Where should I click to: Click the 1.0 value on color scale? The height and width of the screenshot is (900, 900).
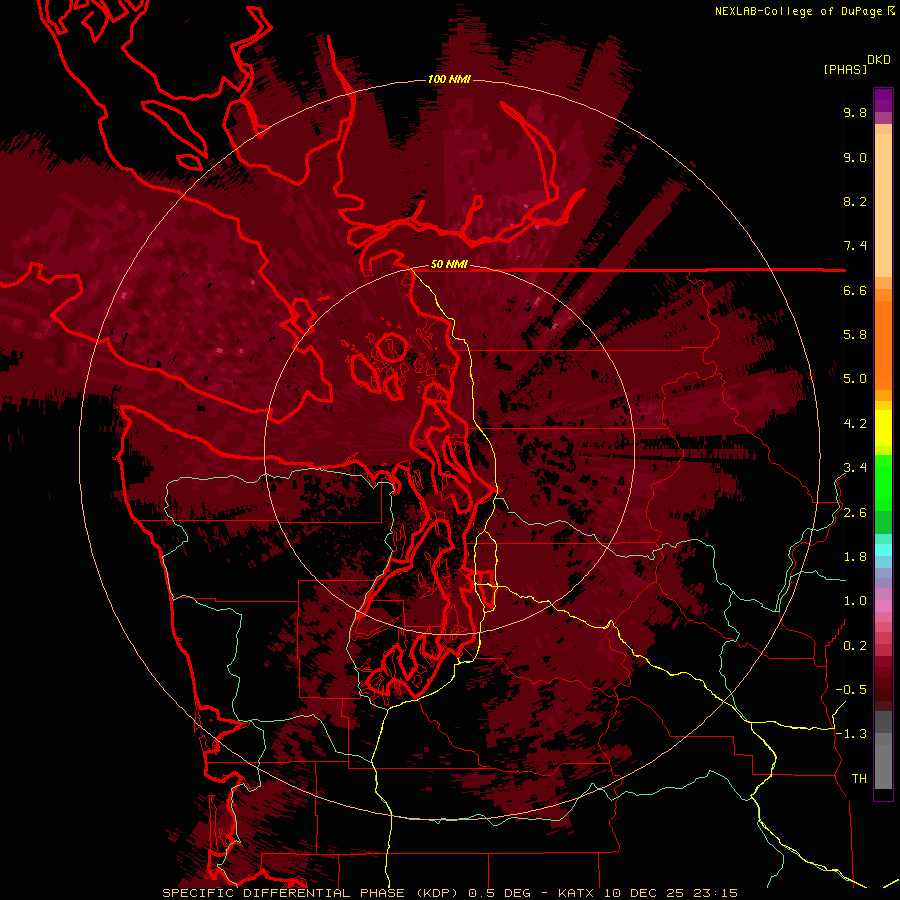tap(855, 601)
